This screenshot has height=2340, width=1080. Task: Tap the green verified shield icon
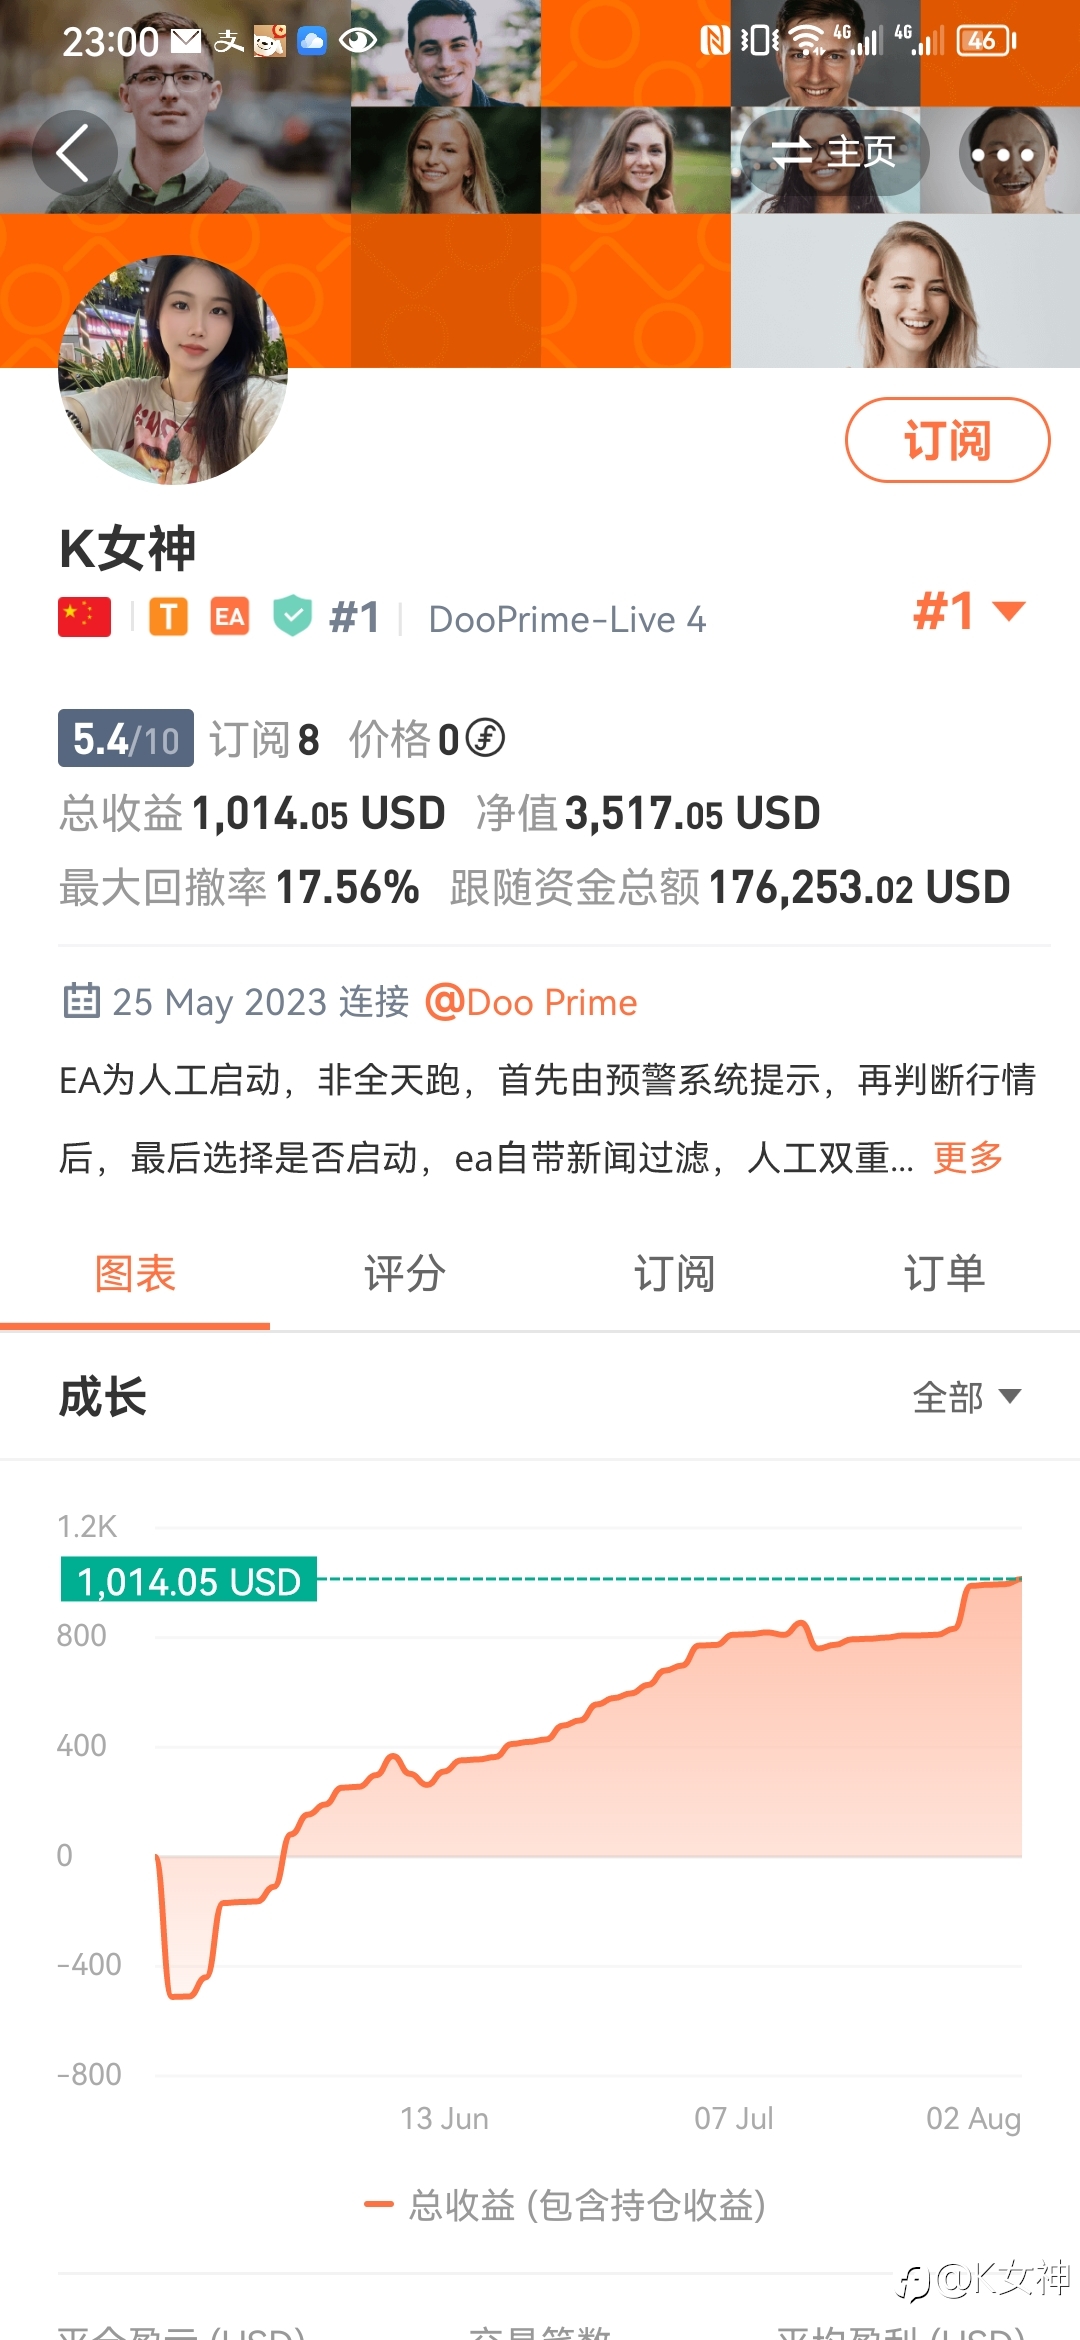click(293, 616)
